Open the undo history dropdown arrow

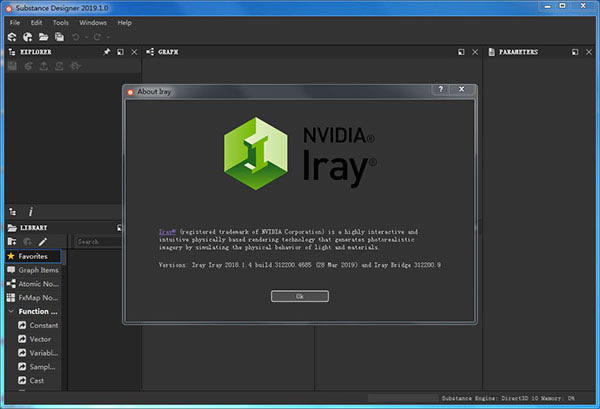[86, 37]
